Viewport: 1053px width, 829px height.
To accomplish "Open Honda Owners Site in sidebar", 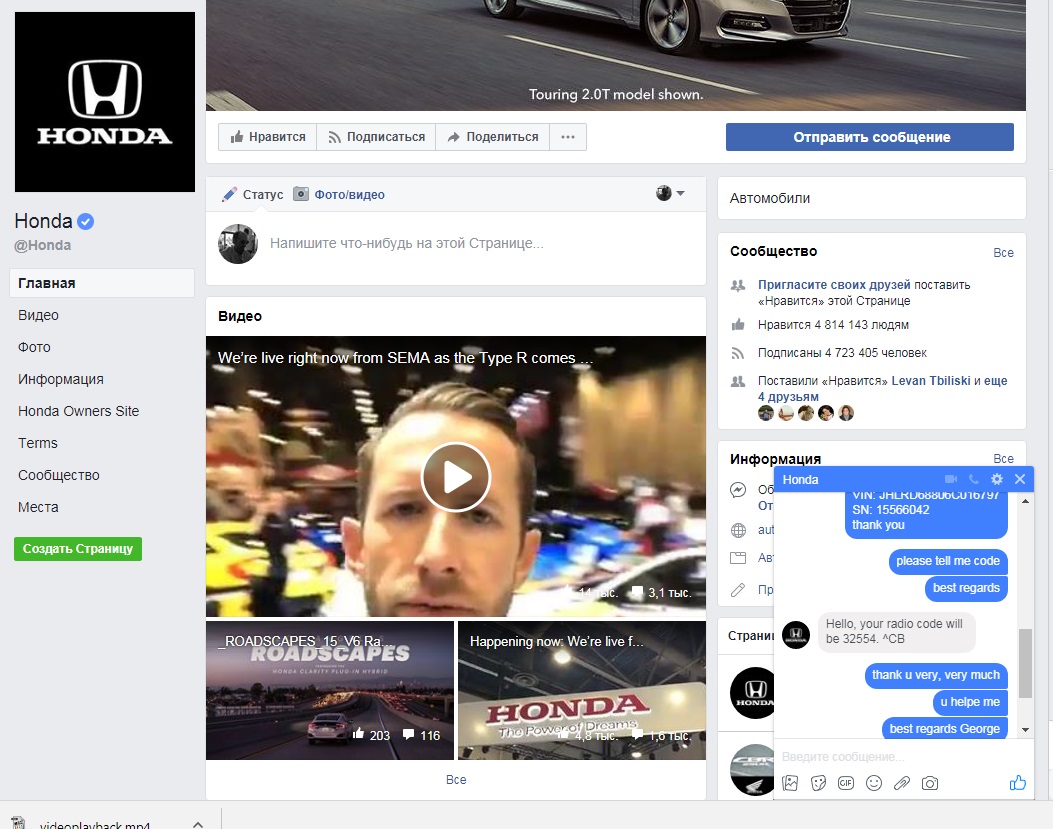I will coord(79,411).
